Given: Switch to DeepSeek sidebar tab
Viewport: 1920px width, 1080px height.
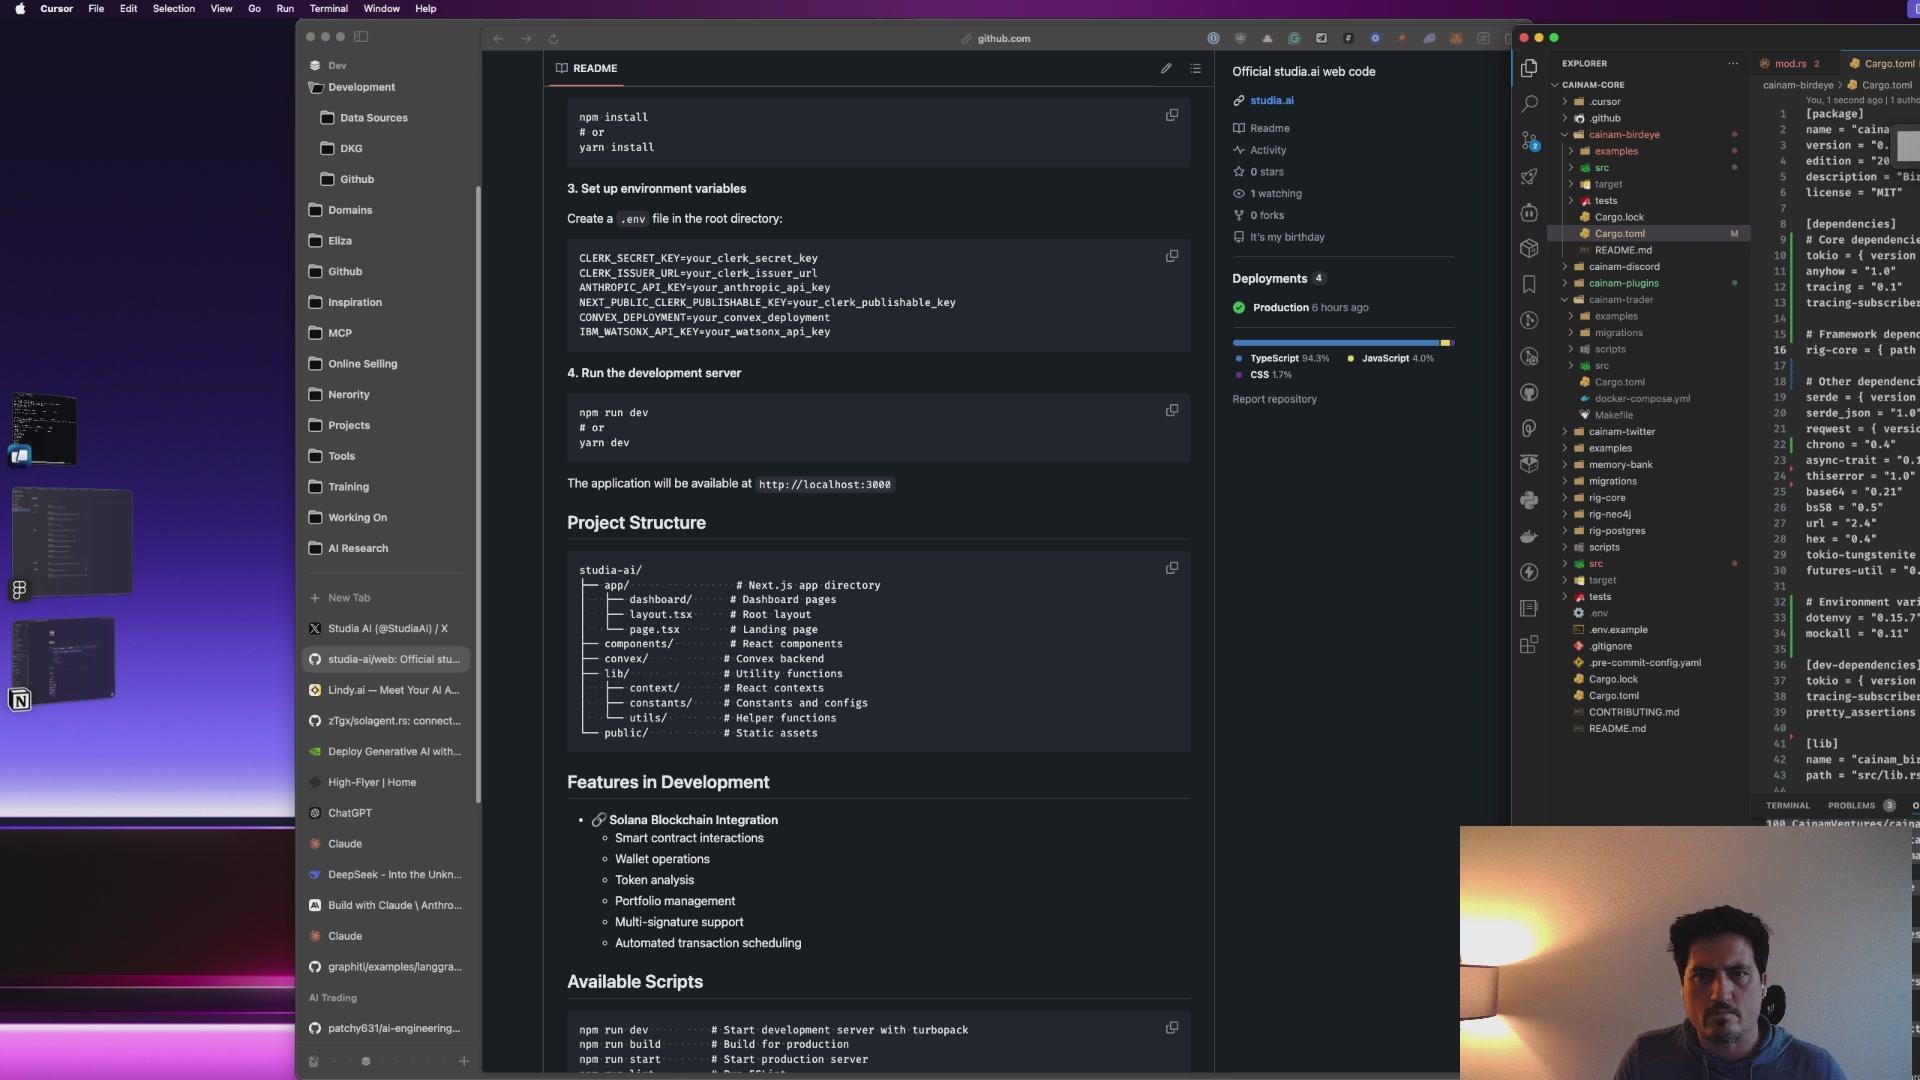Looking at the screenshot, I should (x=386, y=874).
